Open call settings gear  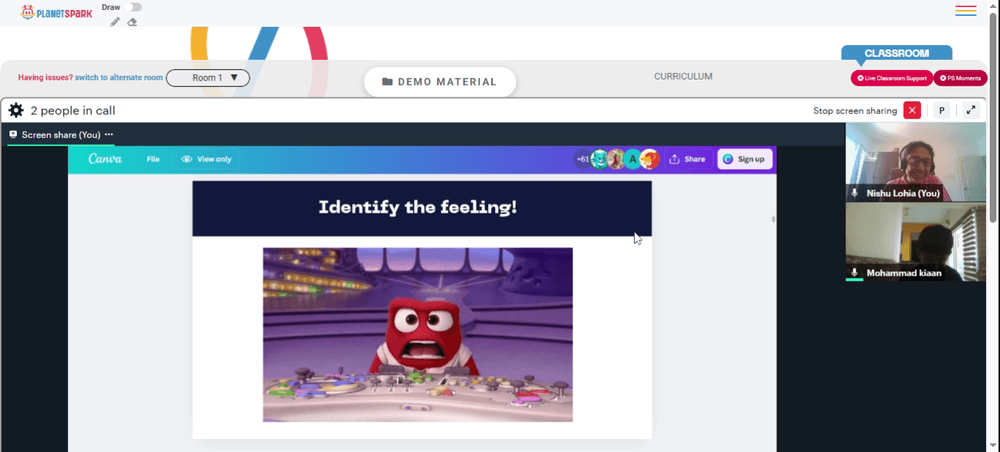(x=16, y=110)
